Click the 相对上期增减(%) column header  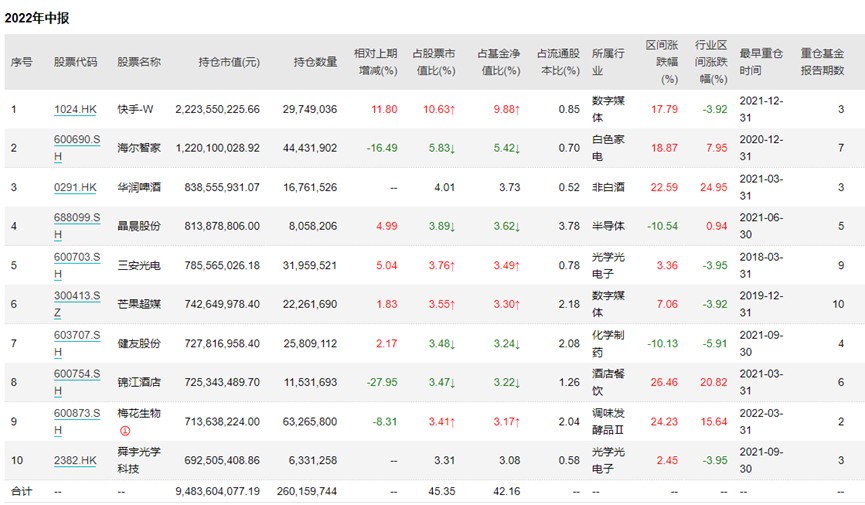click(375, 62)
